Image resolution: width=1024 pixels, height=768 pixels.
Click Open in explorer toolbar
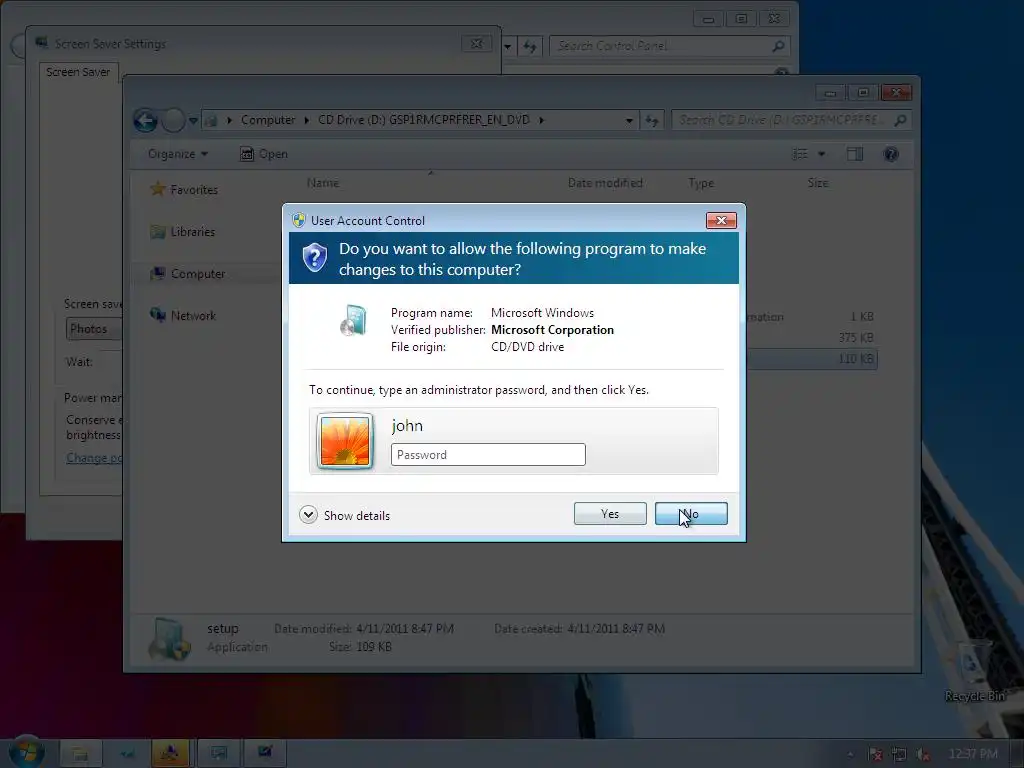point(264,154)
